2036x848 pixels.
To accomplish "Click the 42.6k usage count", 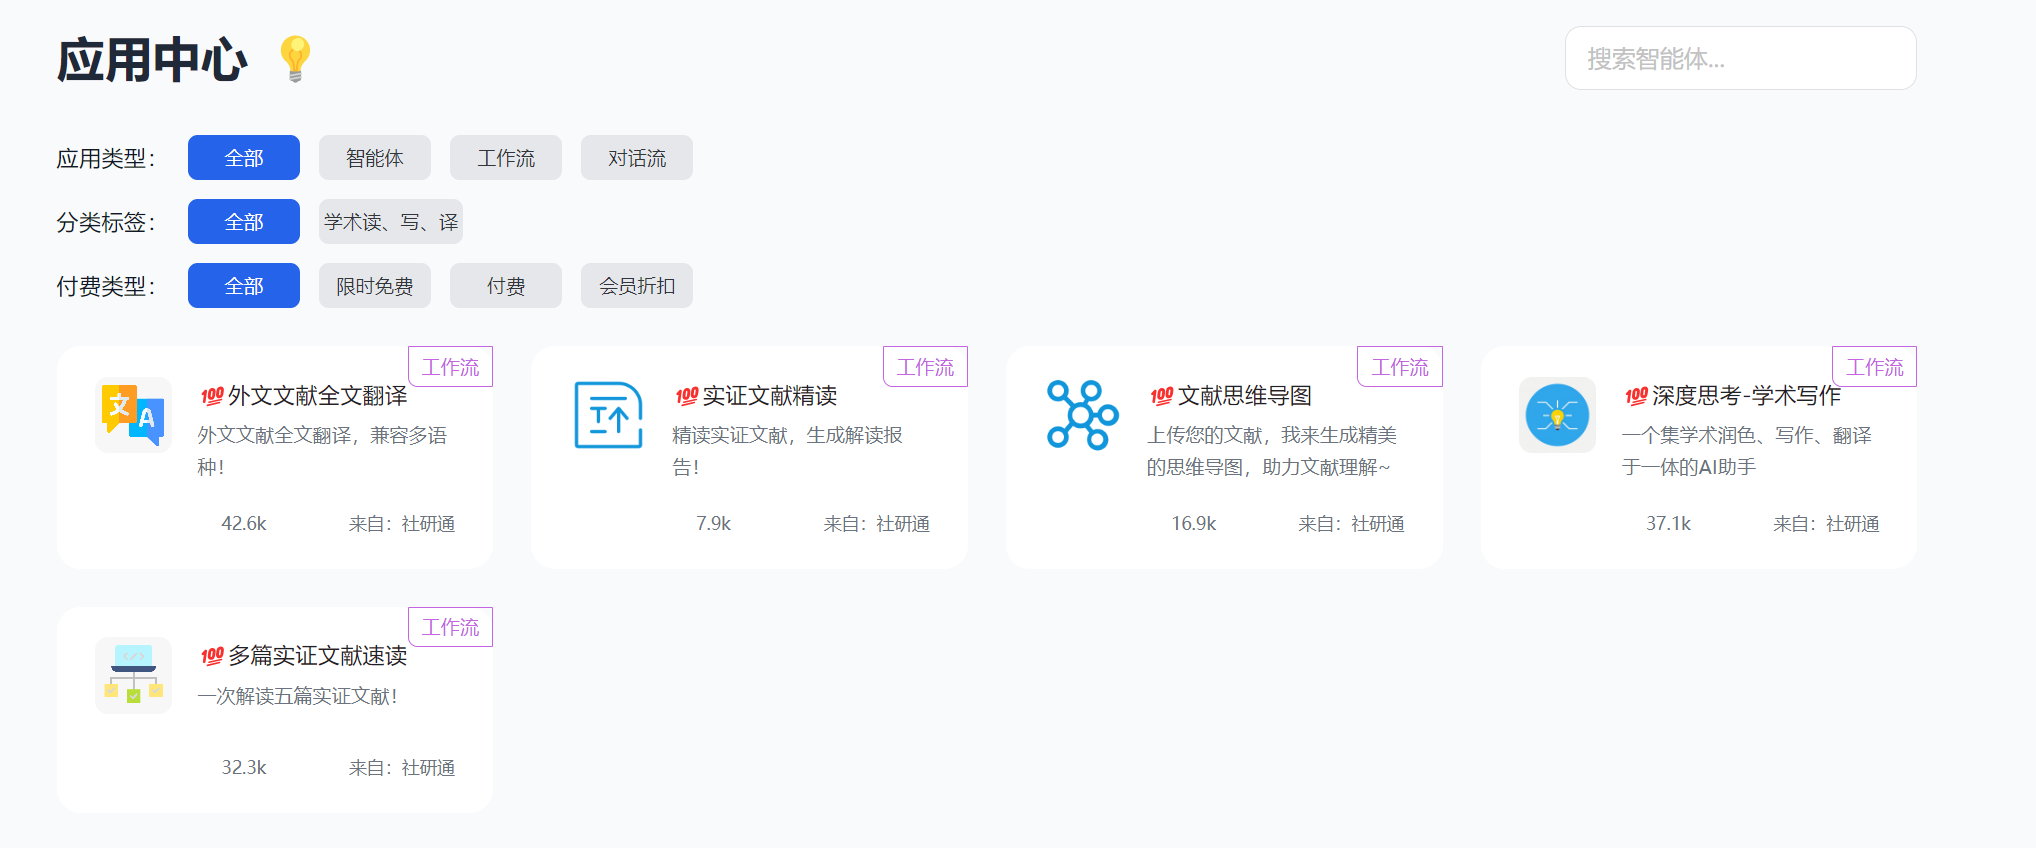I will (244, 524).
